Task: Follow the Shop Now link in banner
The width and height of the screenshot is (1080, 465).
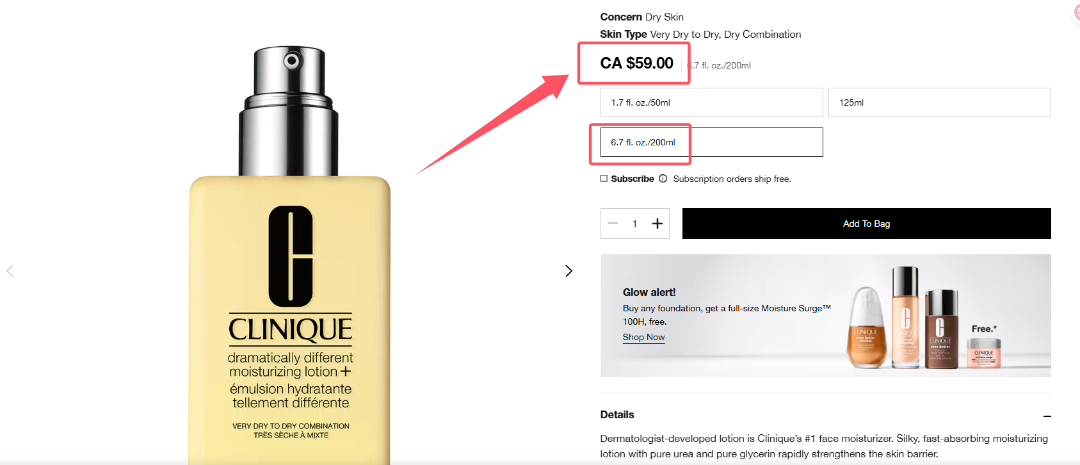Action: tap(643, 338)
